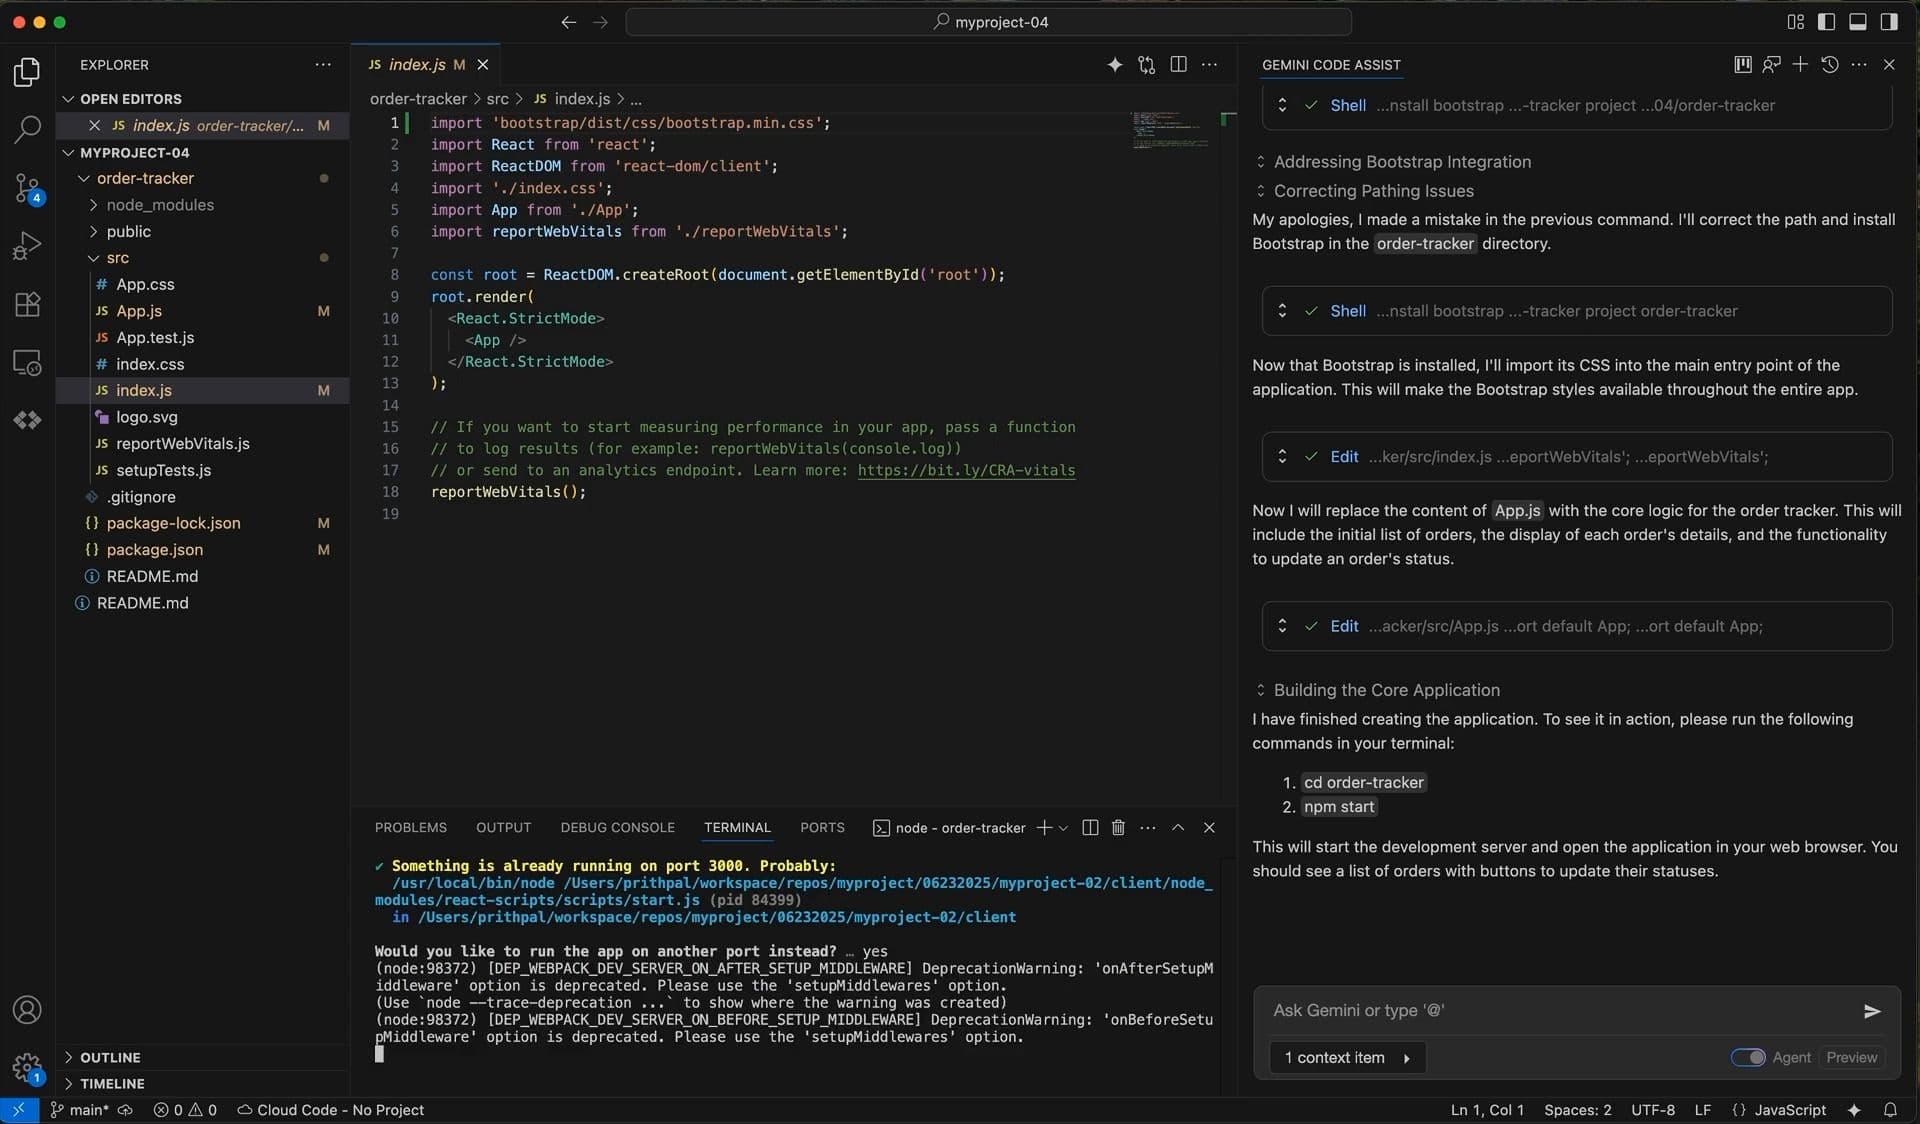Toggle the secondary side bar visibility
The image size is (1920, 1124).
click(x=1889, y=22)
